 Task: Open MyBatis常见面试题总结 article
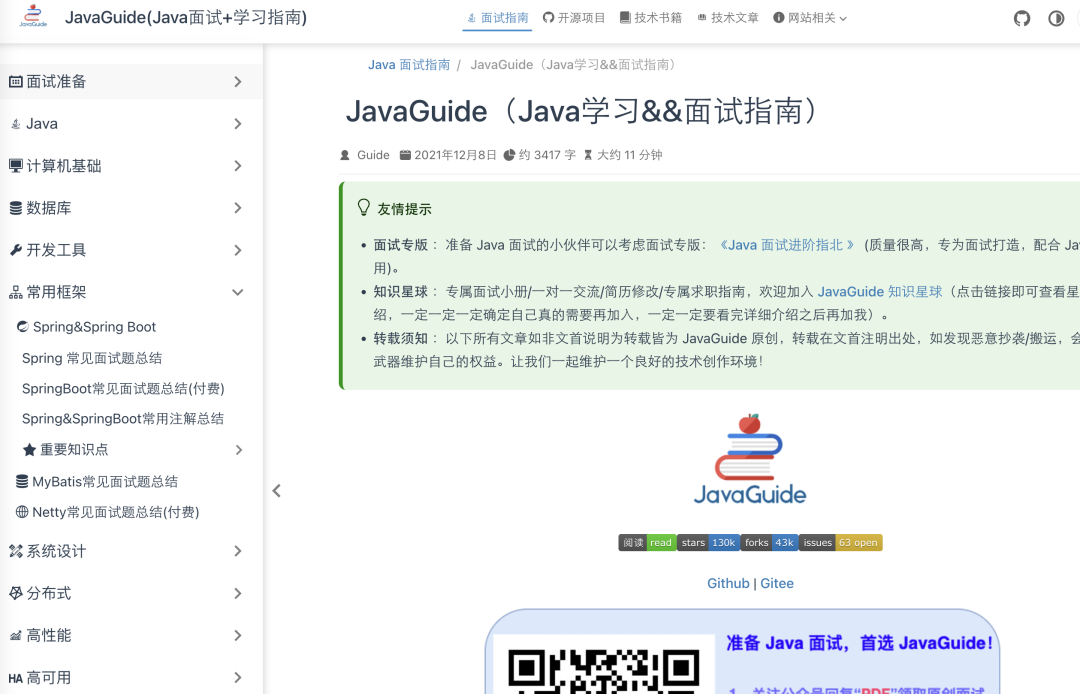pos(105,481)
